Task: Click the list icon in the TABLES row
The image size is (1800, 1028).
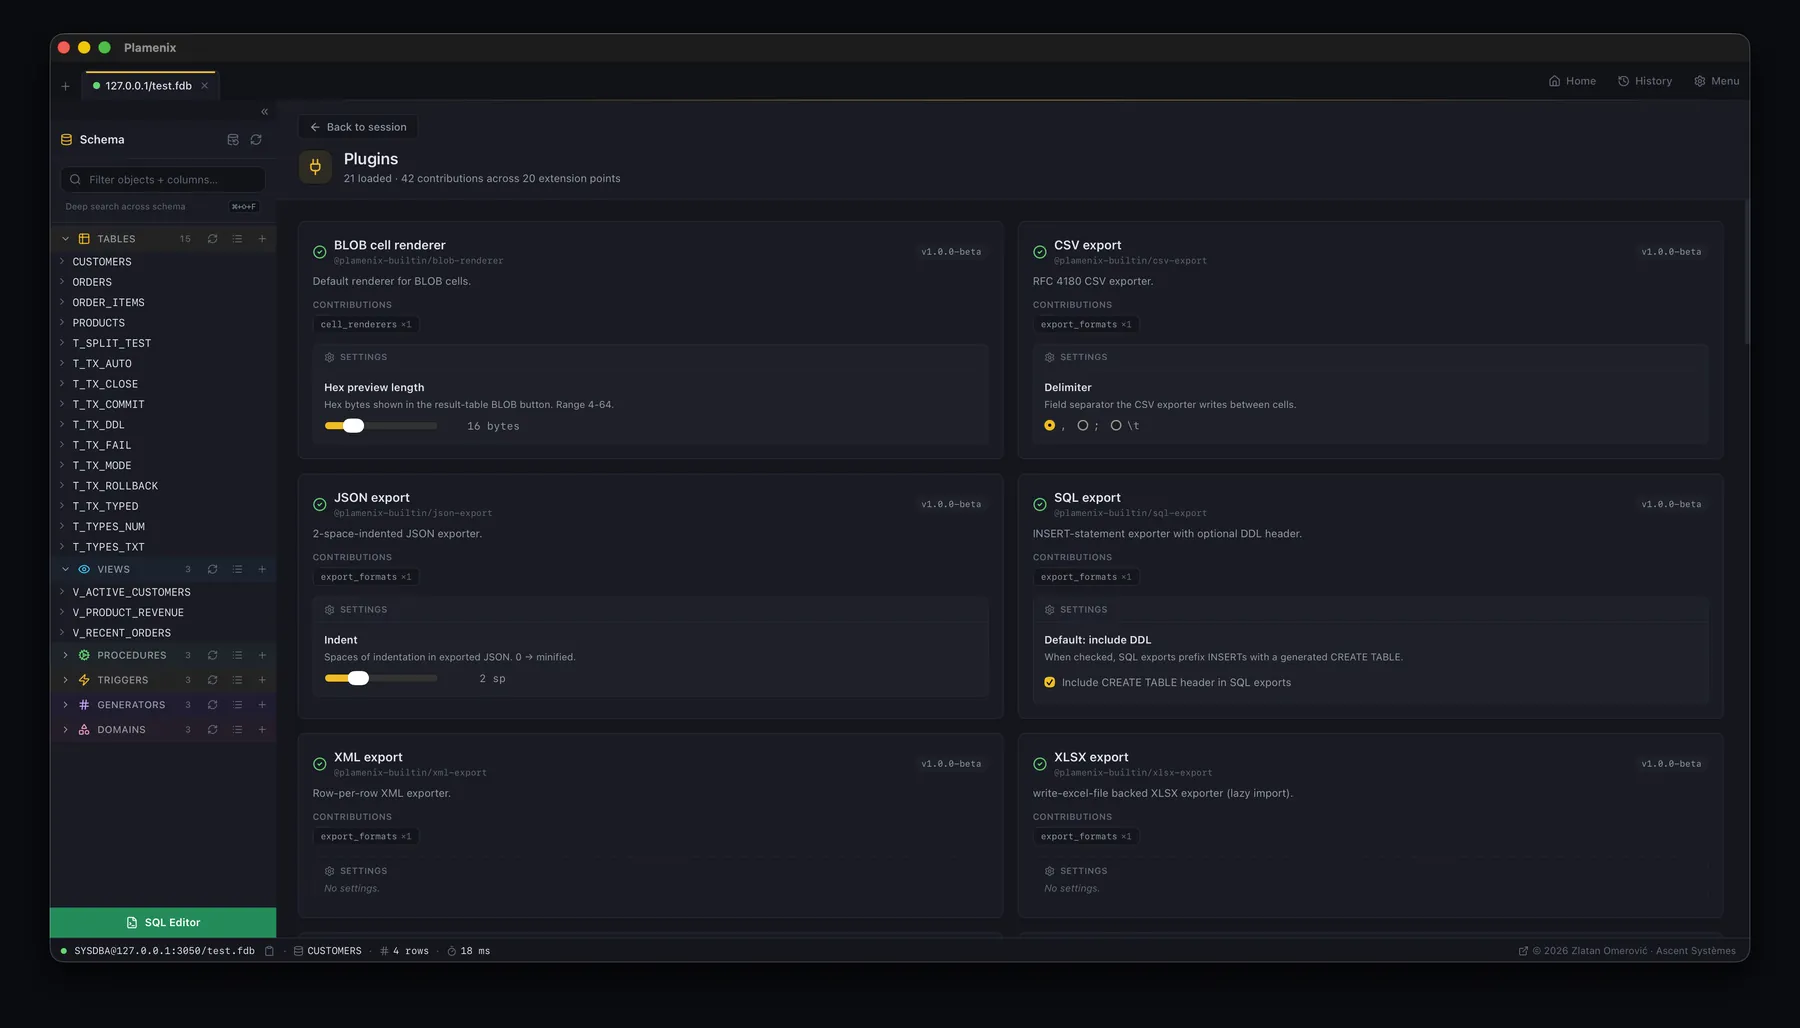Action: click(237, 239)
